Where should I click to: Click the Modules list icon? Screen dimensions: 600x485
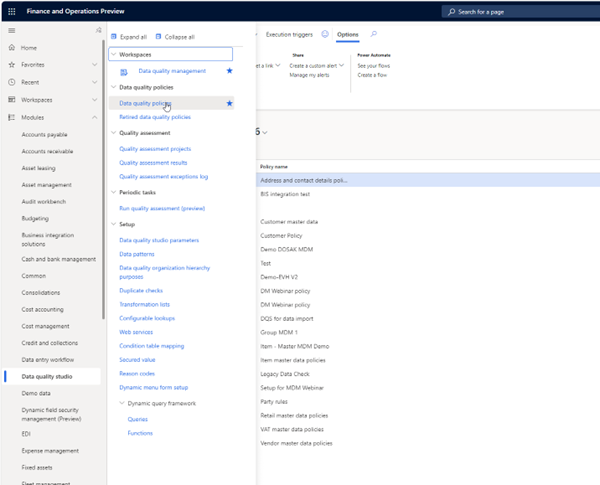(12, 117)
